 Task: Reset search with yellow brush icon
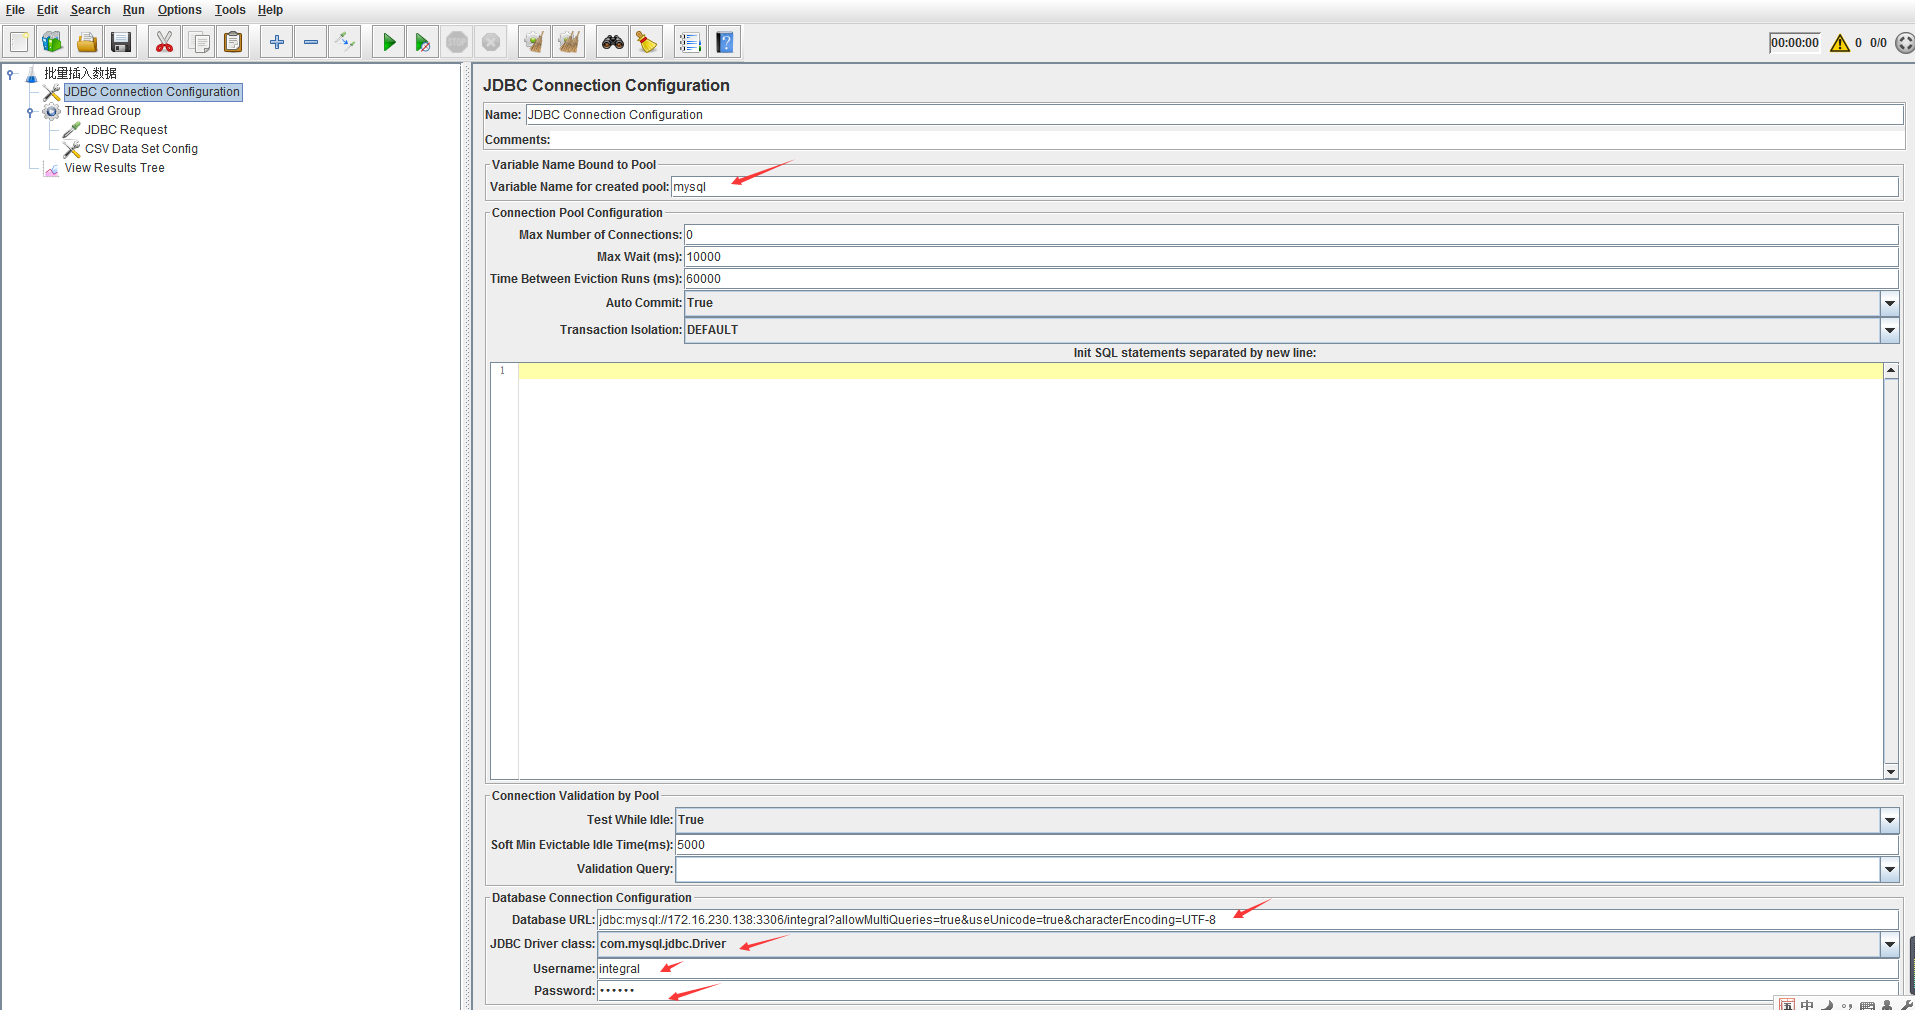pos(647,42)
